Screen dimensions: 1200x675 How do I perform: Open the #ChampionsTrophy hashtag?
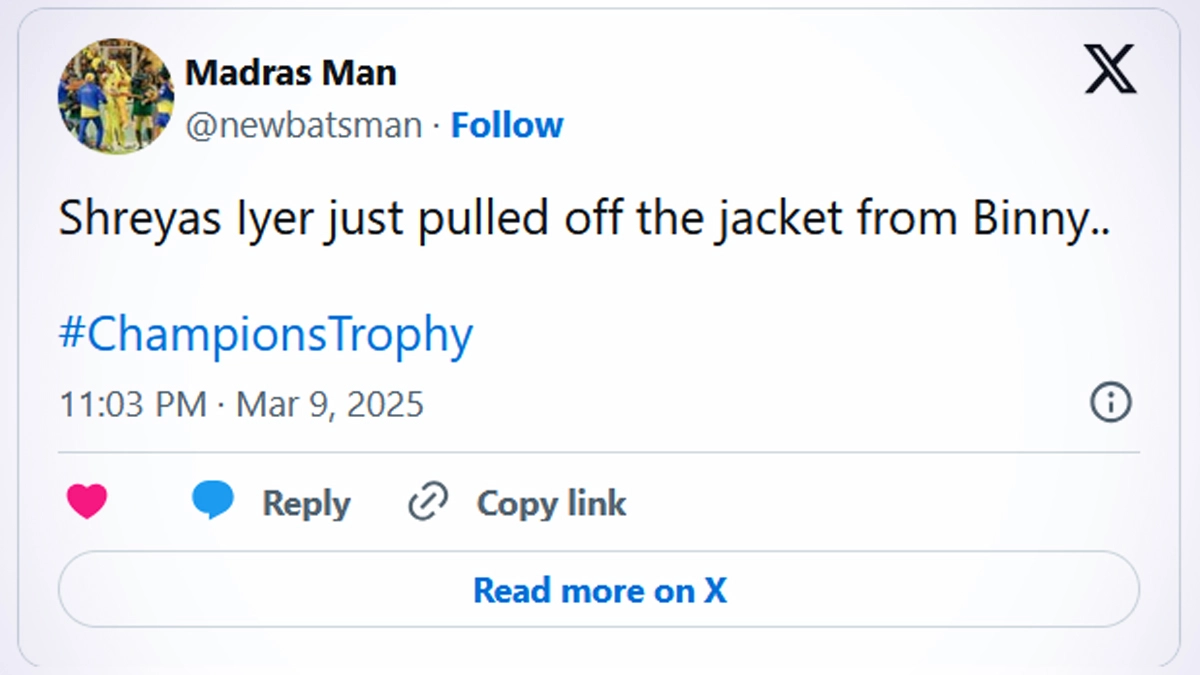point(265,335)
